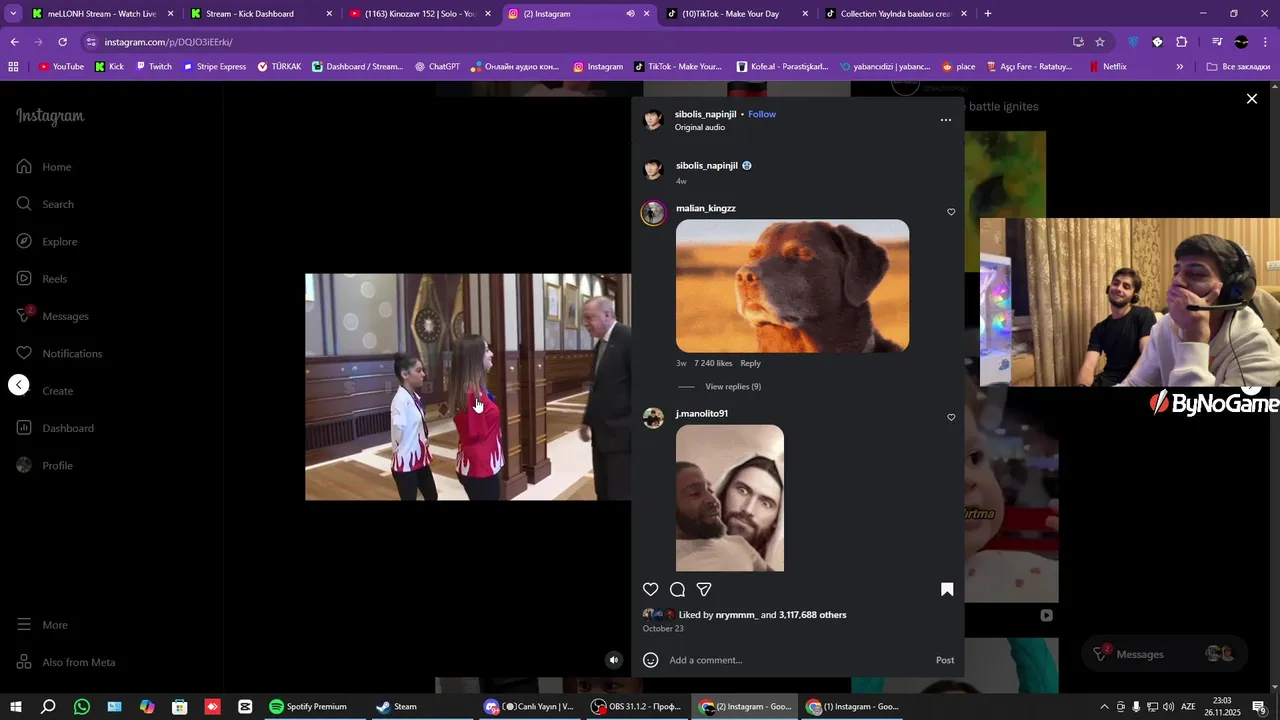The height and width of the screenshot is (720, 1280).
Task: Switch to the Collection Yayında tab
Action: point(895,14)
